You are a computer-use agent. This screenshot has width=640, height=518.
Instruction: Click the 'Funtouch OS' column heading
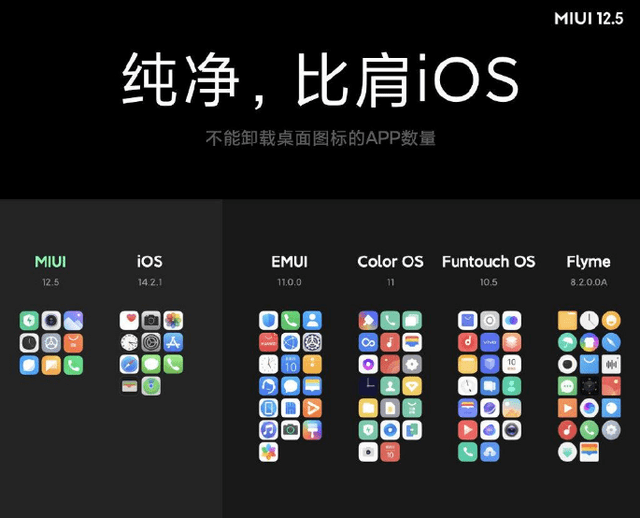coord(489,262)
